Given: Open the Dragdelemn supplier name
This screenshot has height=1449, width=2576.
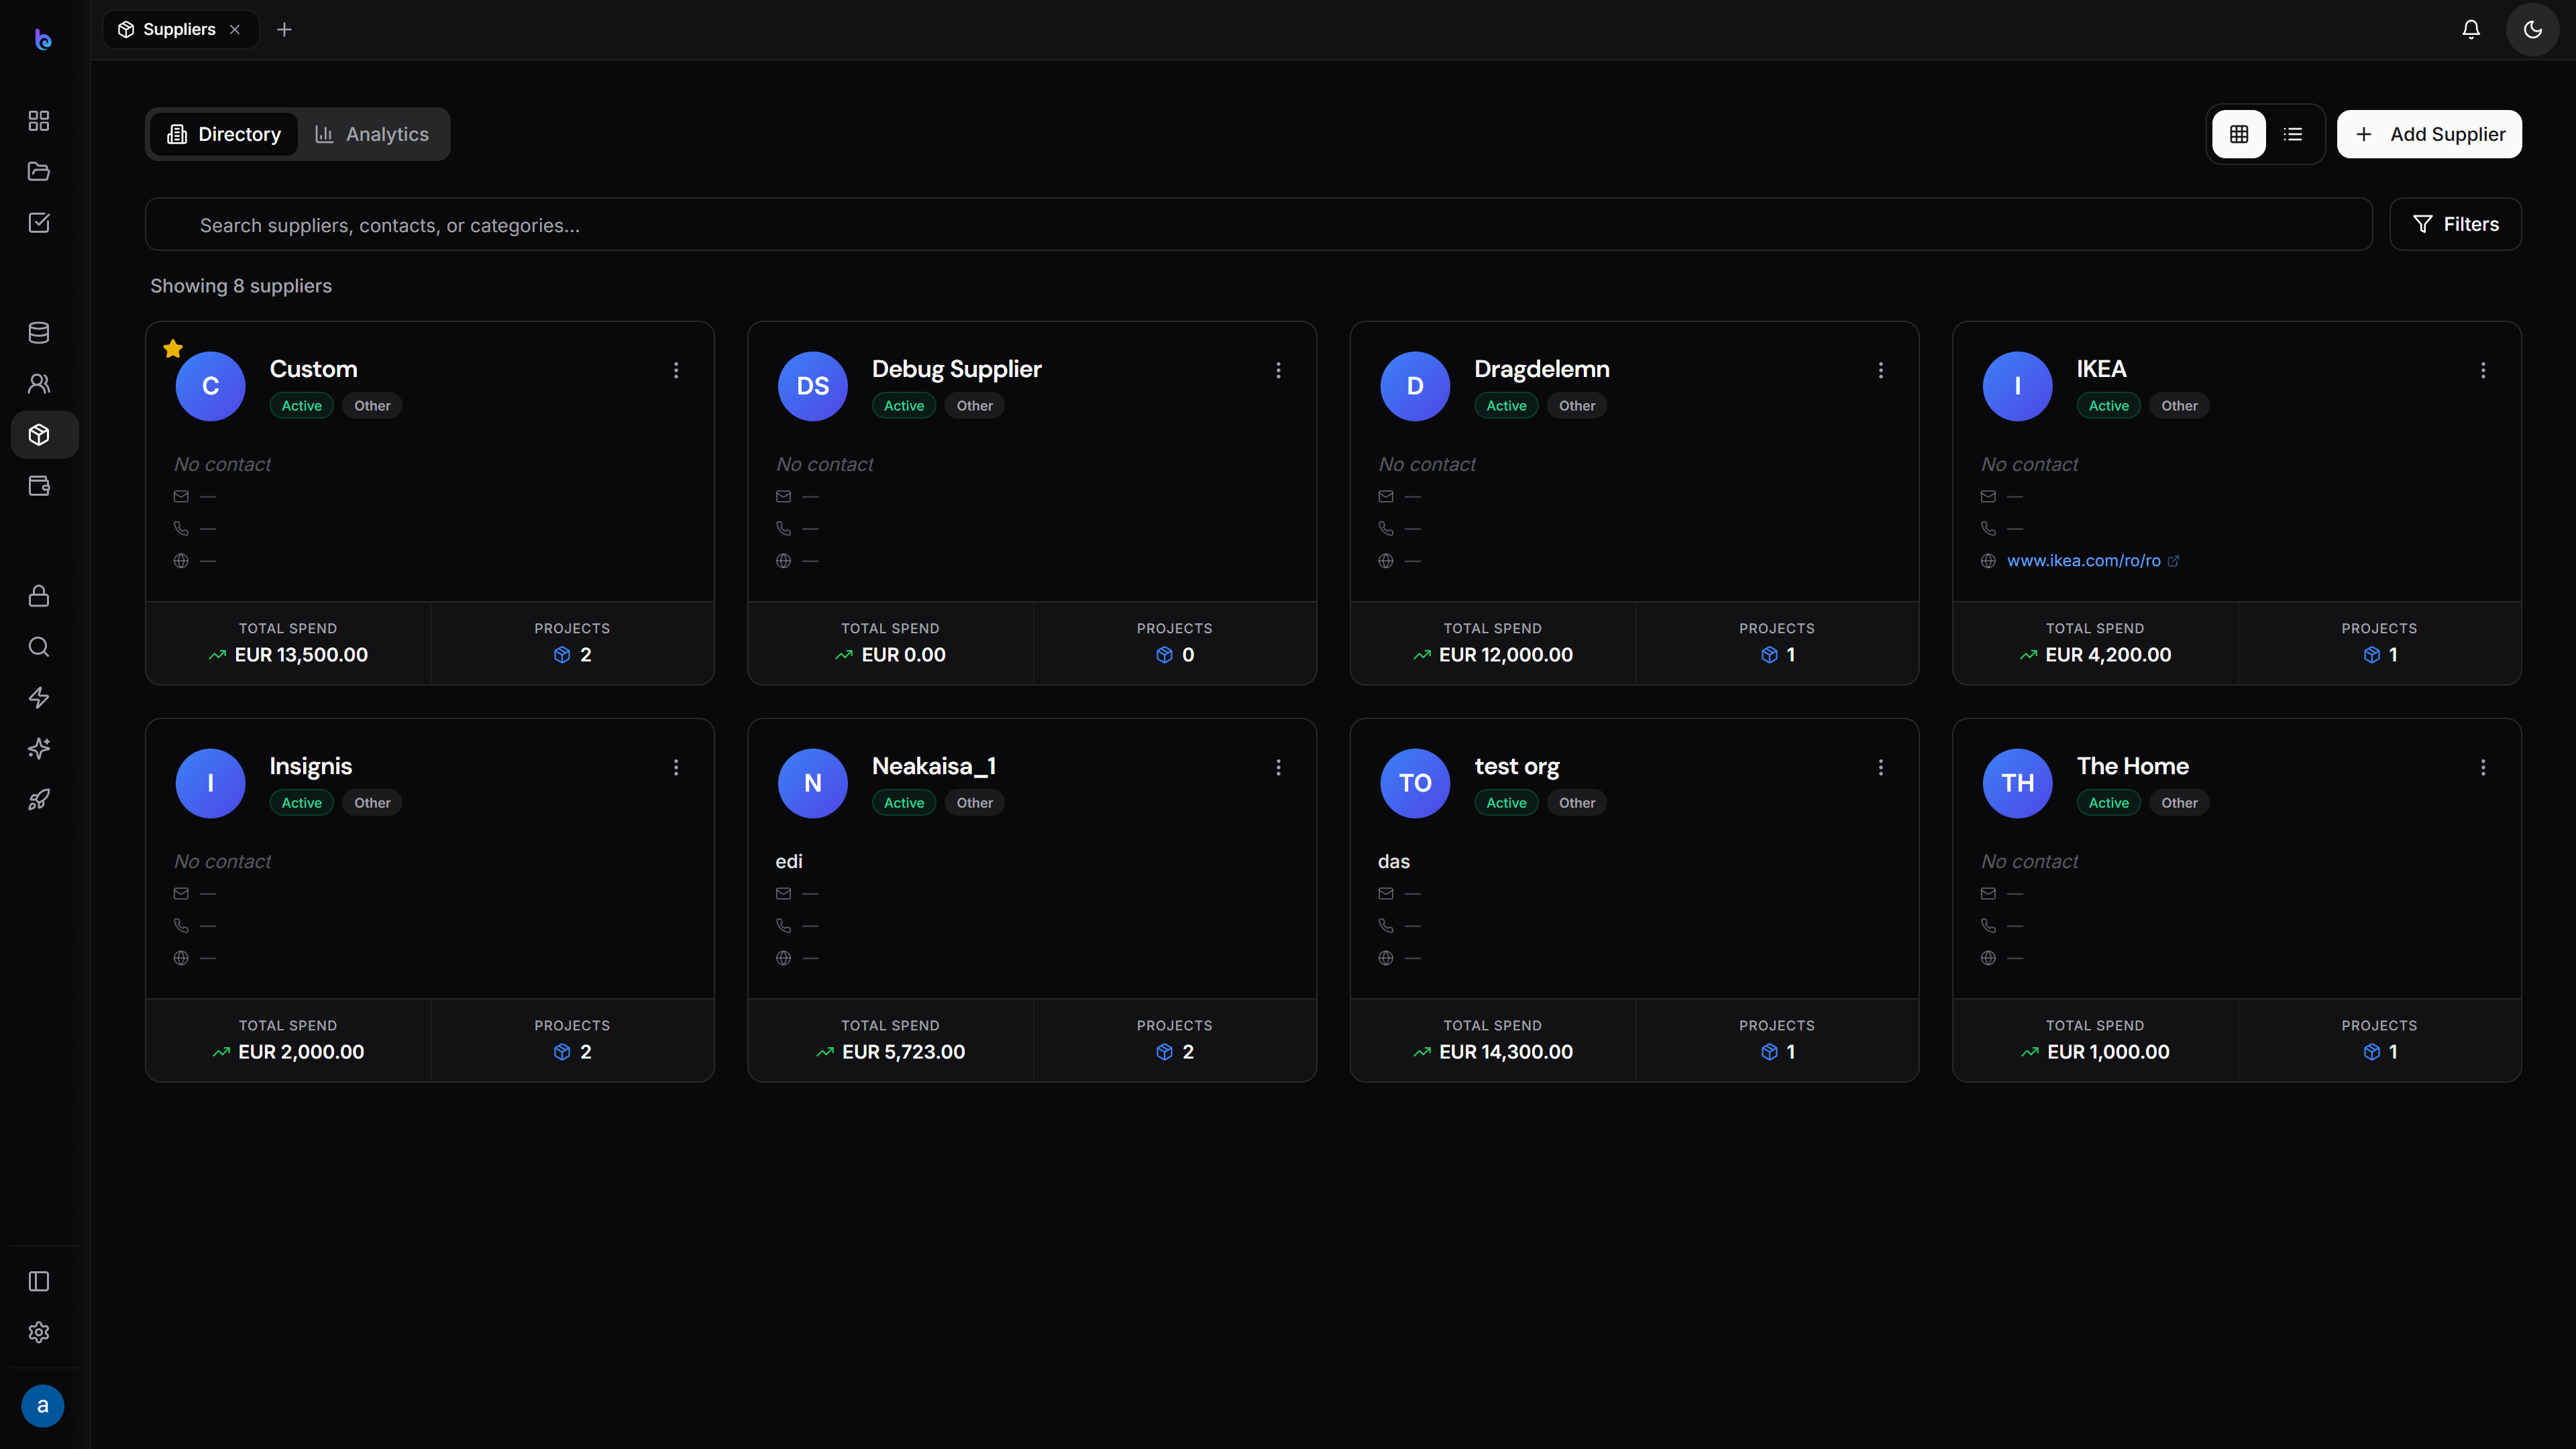Looking at the screenshot, I should point(1541,369).
